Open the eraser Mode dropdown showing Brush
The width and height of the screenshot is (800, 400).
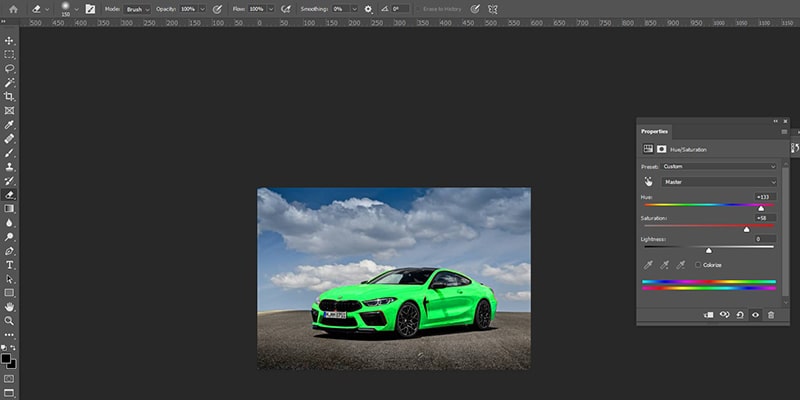coord(138,9)
